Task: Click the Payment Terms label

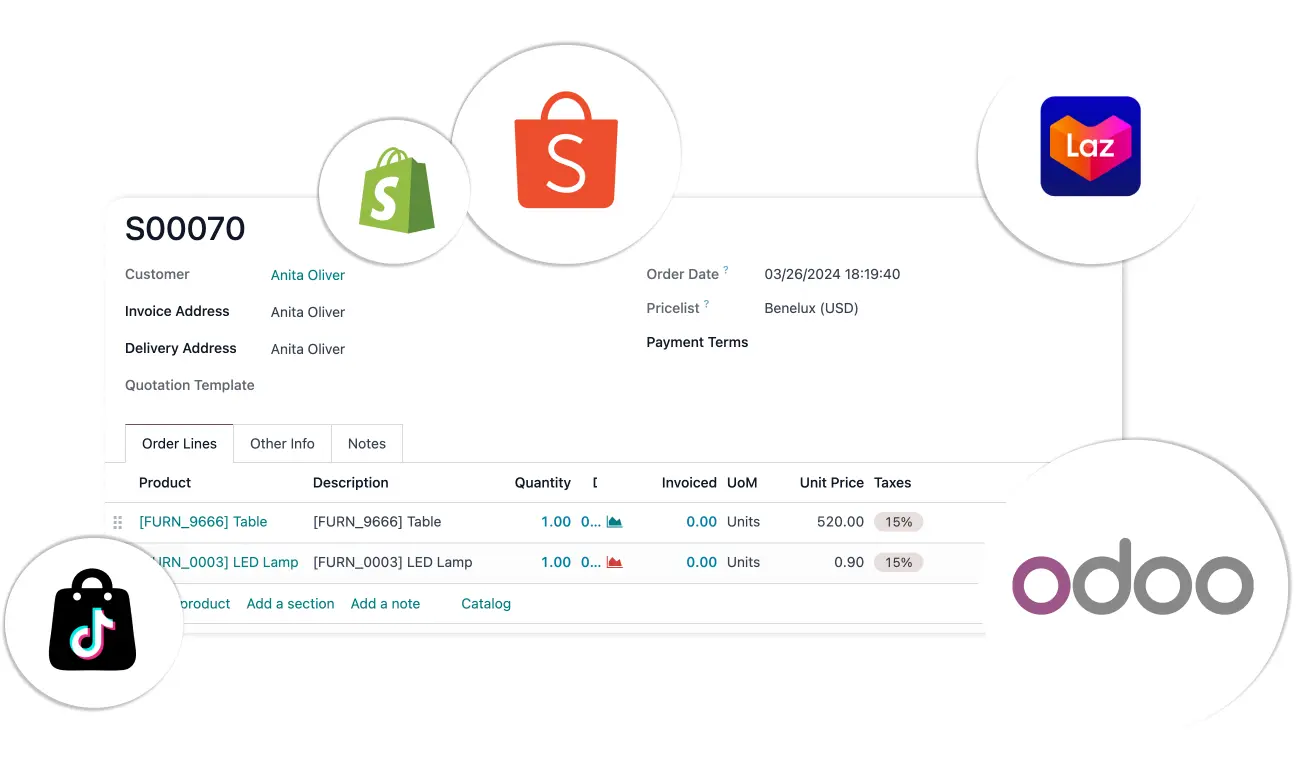Action: [x=697, y=342]
